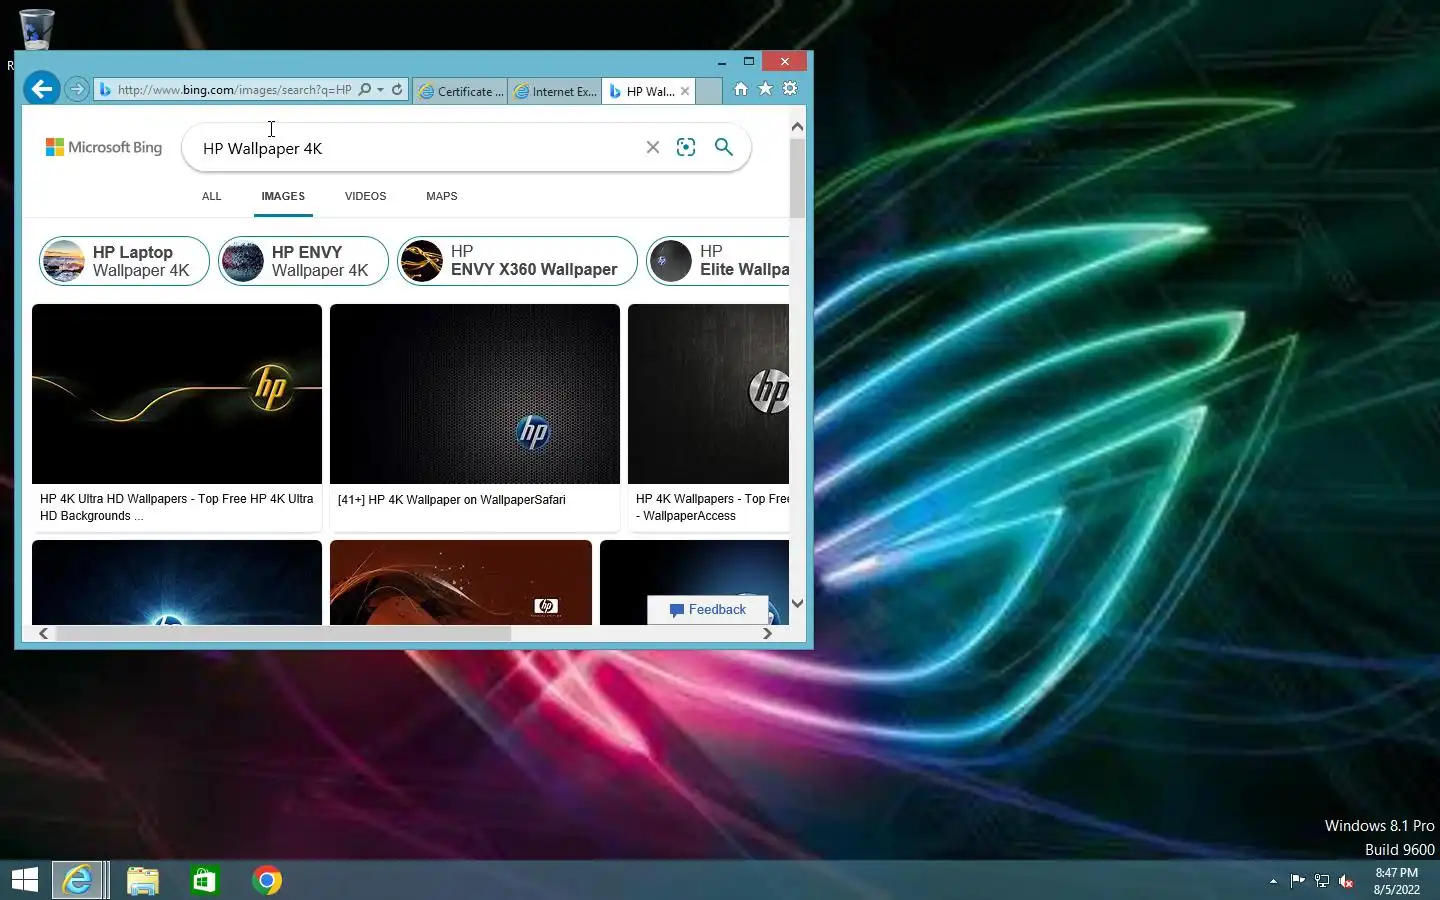Open visual search camera icon

tap(686, 147)
